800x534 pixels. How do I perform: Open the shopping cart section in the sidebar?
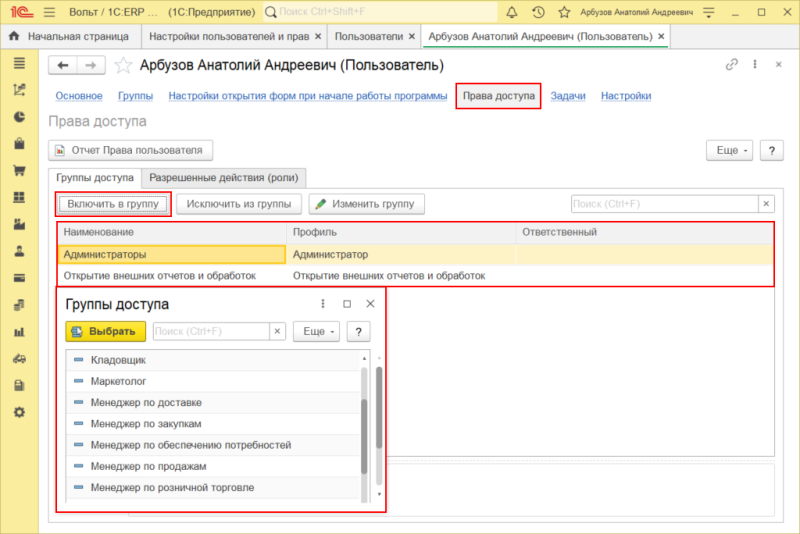tap(19, 170)
